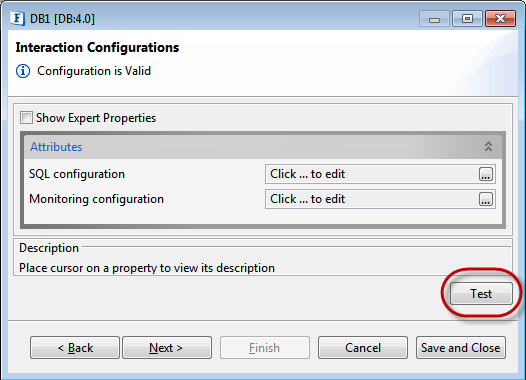Viewport: 526px width, 380px height.
Task: Click the Attributes section header
Action: [263, 147]
